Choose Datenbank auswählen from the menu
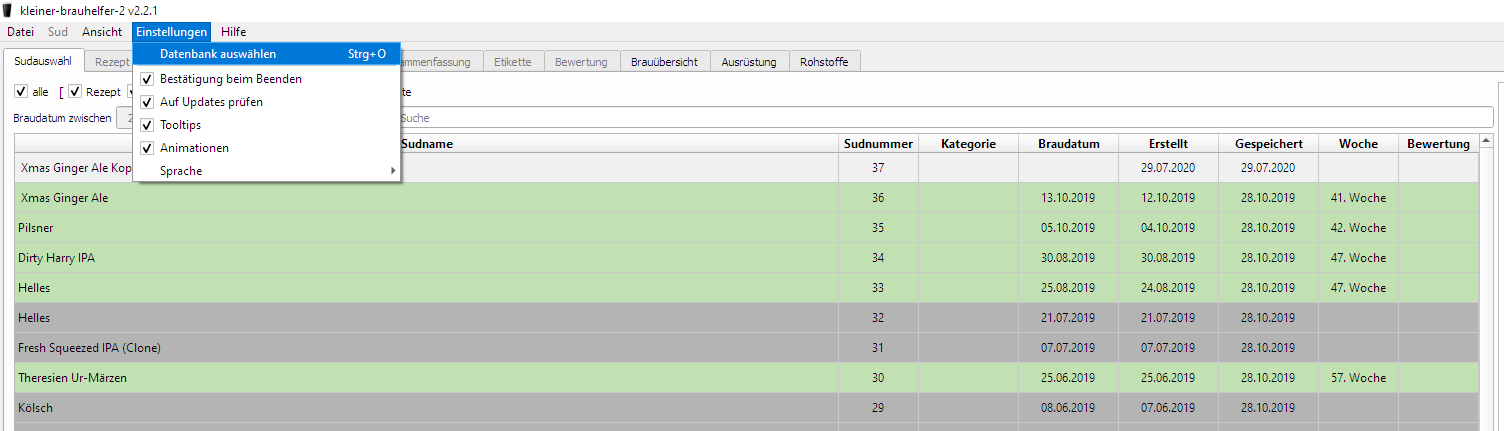 (218, 54)
